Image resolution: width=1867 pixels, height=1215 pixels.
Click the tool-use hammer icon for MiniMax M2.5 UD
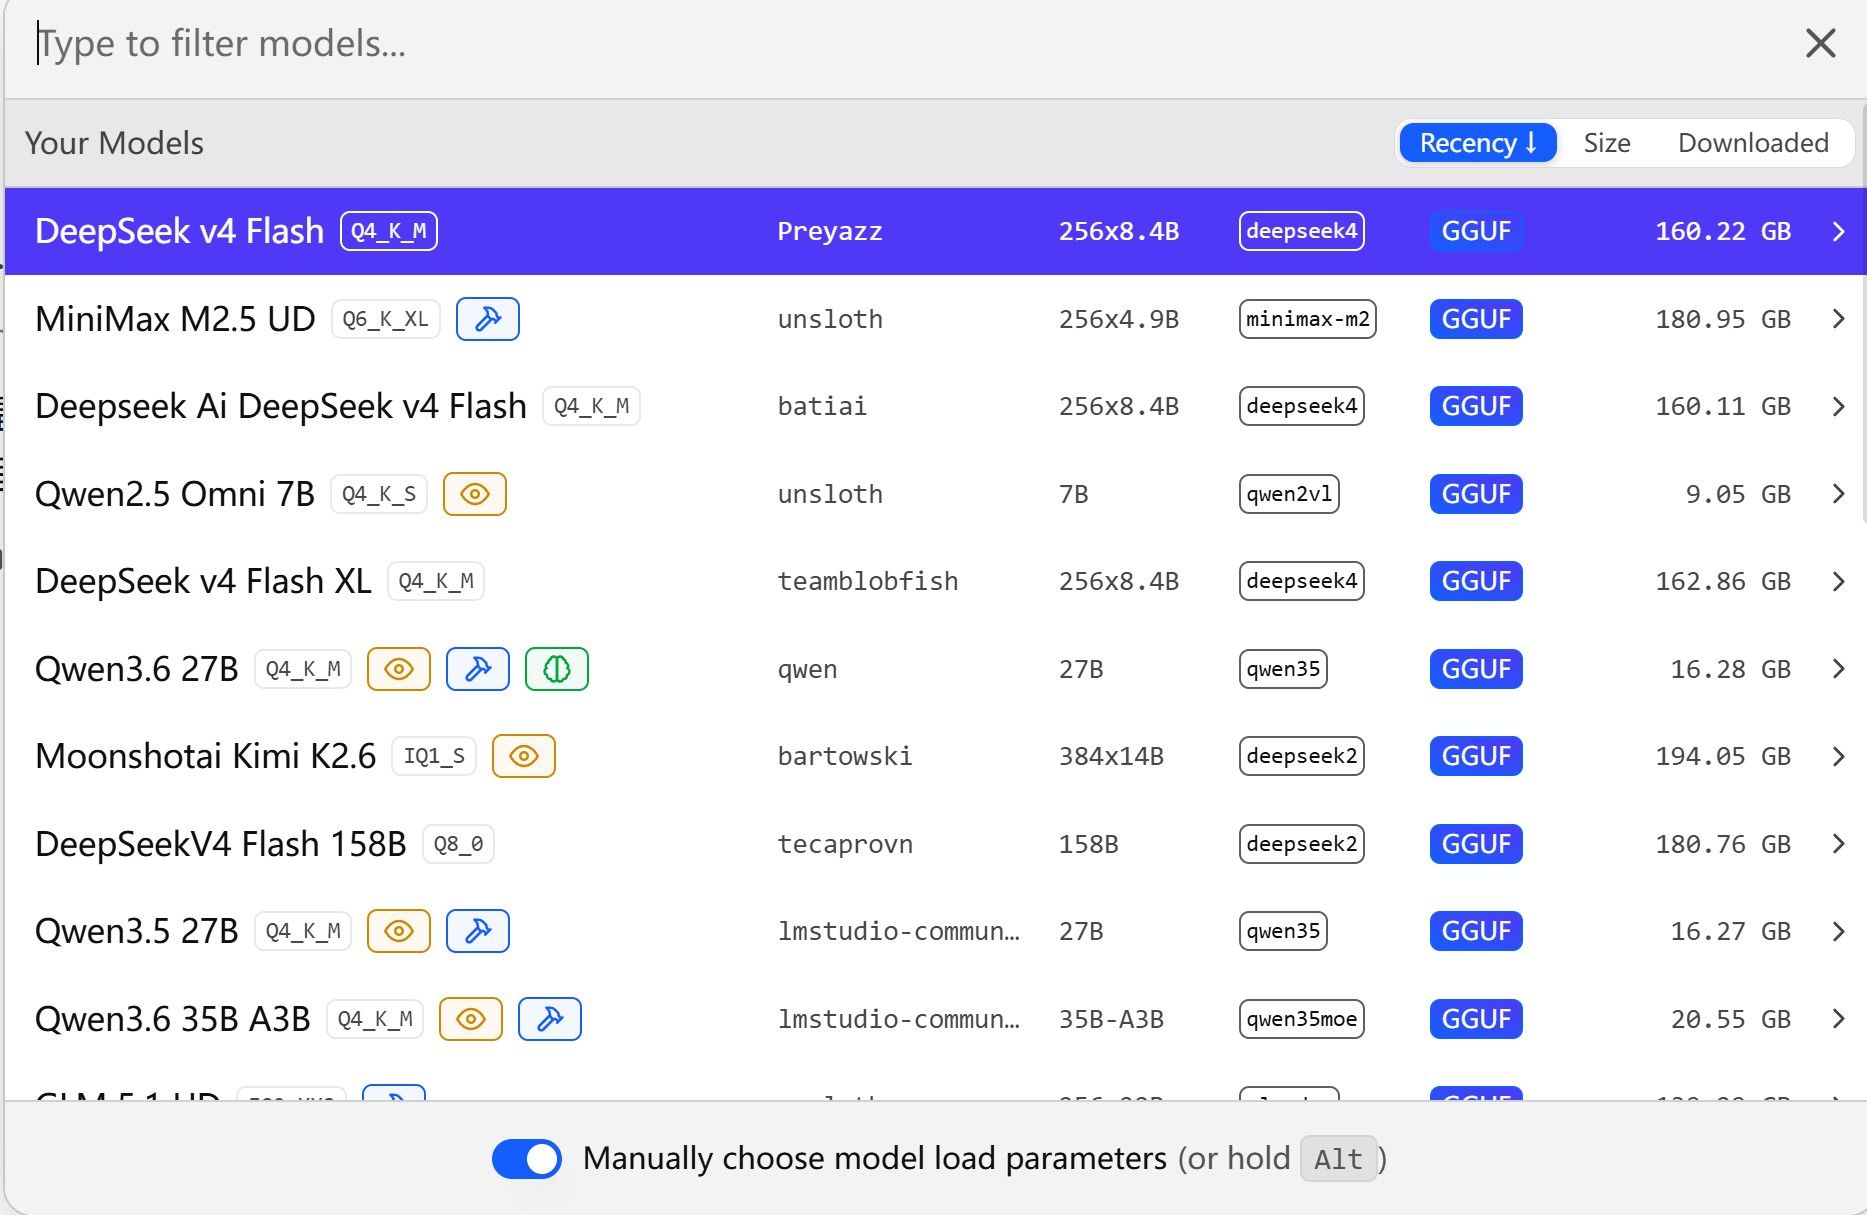(488, 319)
